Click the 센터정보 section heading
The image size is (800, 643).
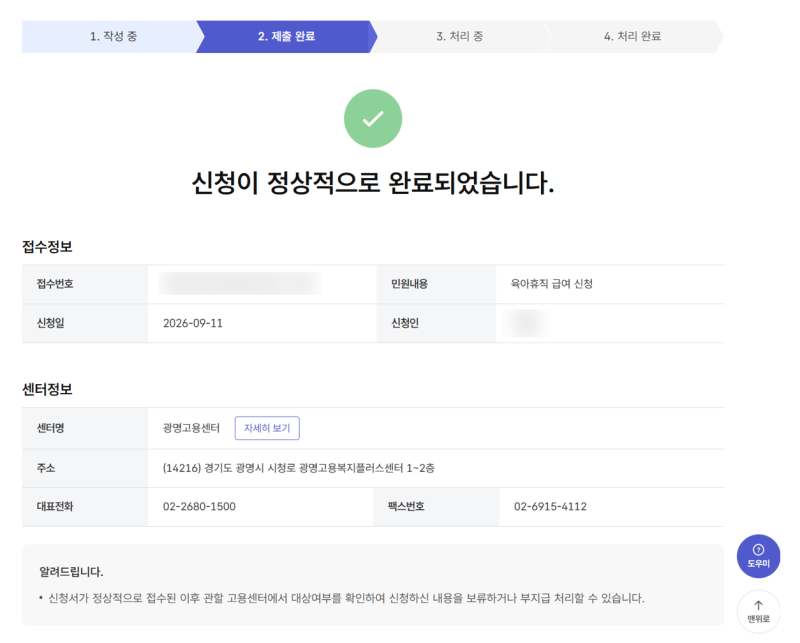tap(47, 389)
